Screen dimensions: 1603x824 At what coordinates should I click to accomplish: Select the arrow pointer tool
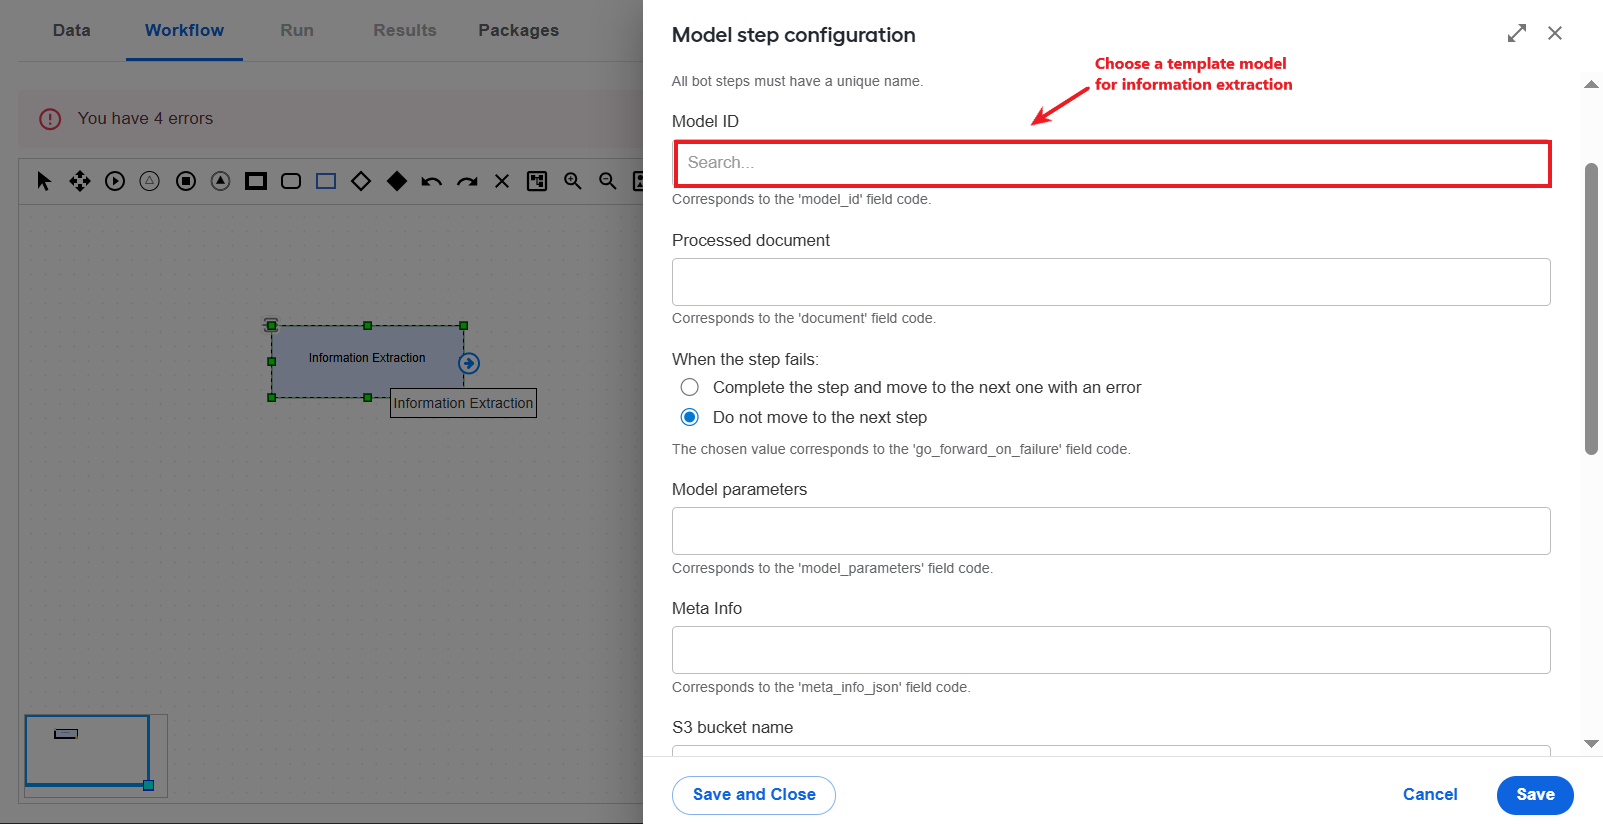click(44, 181)
